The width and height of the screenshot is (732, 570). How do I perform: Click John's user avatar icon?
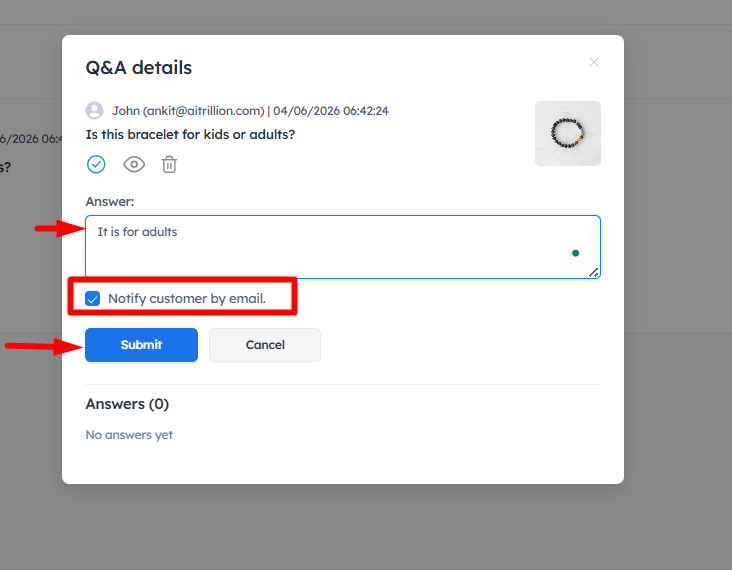pos(95,111)
